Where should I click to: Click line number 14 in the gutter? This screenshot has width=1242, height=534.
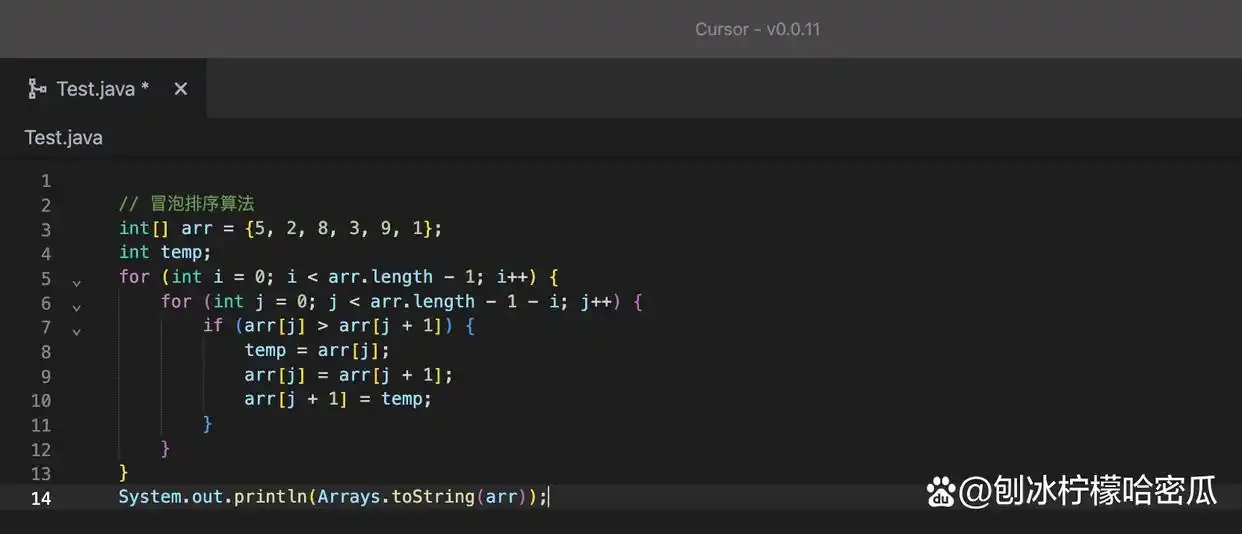(x=40, y=498)
